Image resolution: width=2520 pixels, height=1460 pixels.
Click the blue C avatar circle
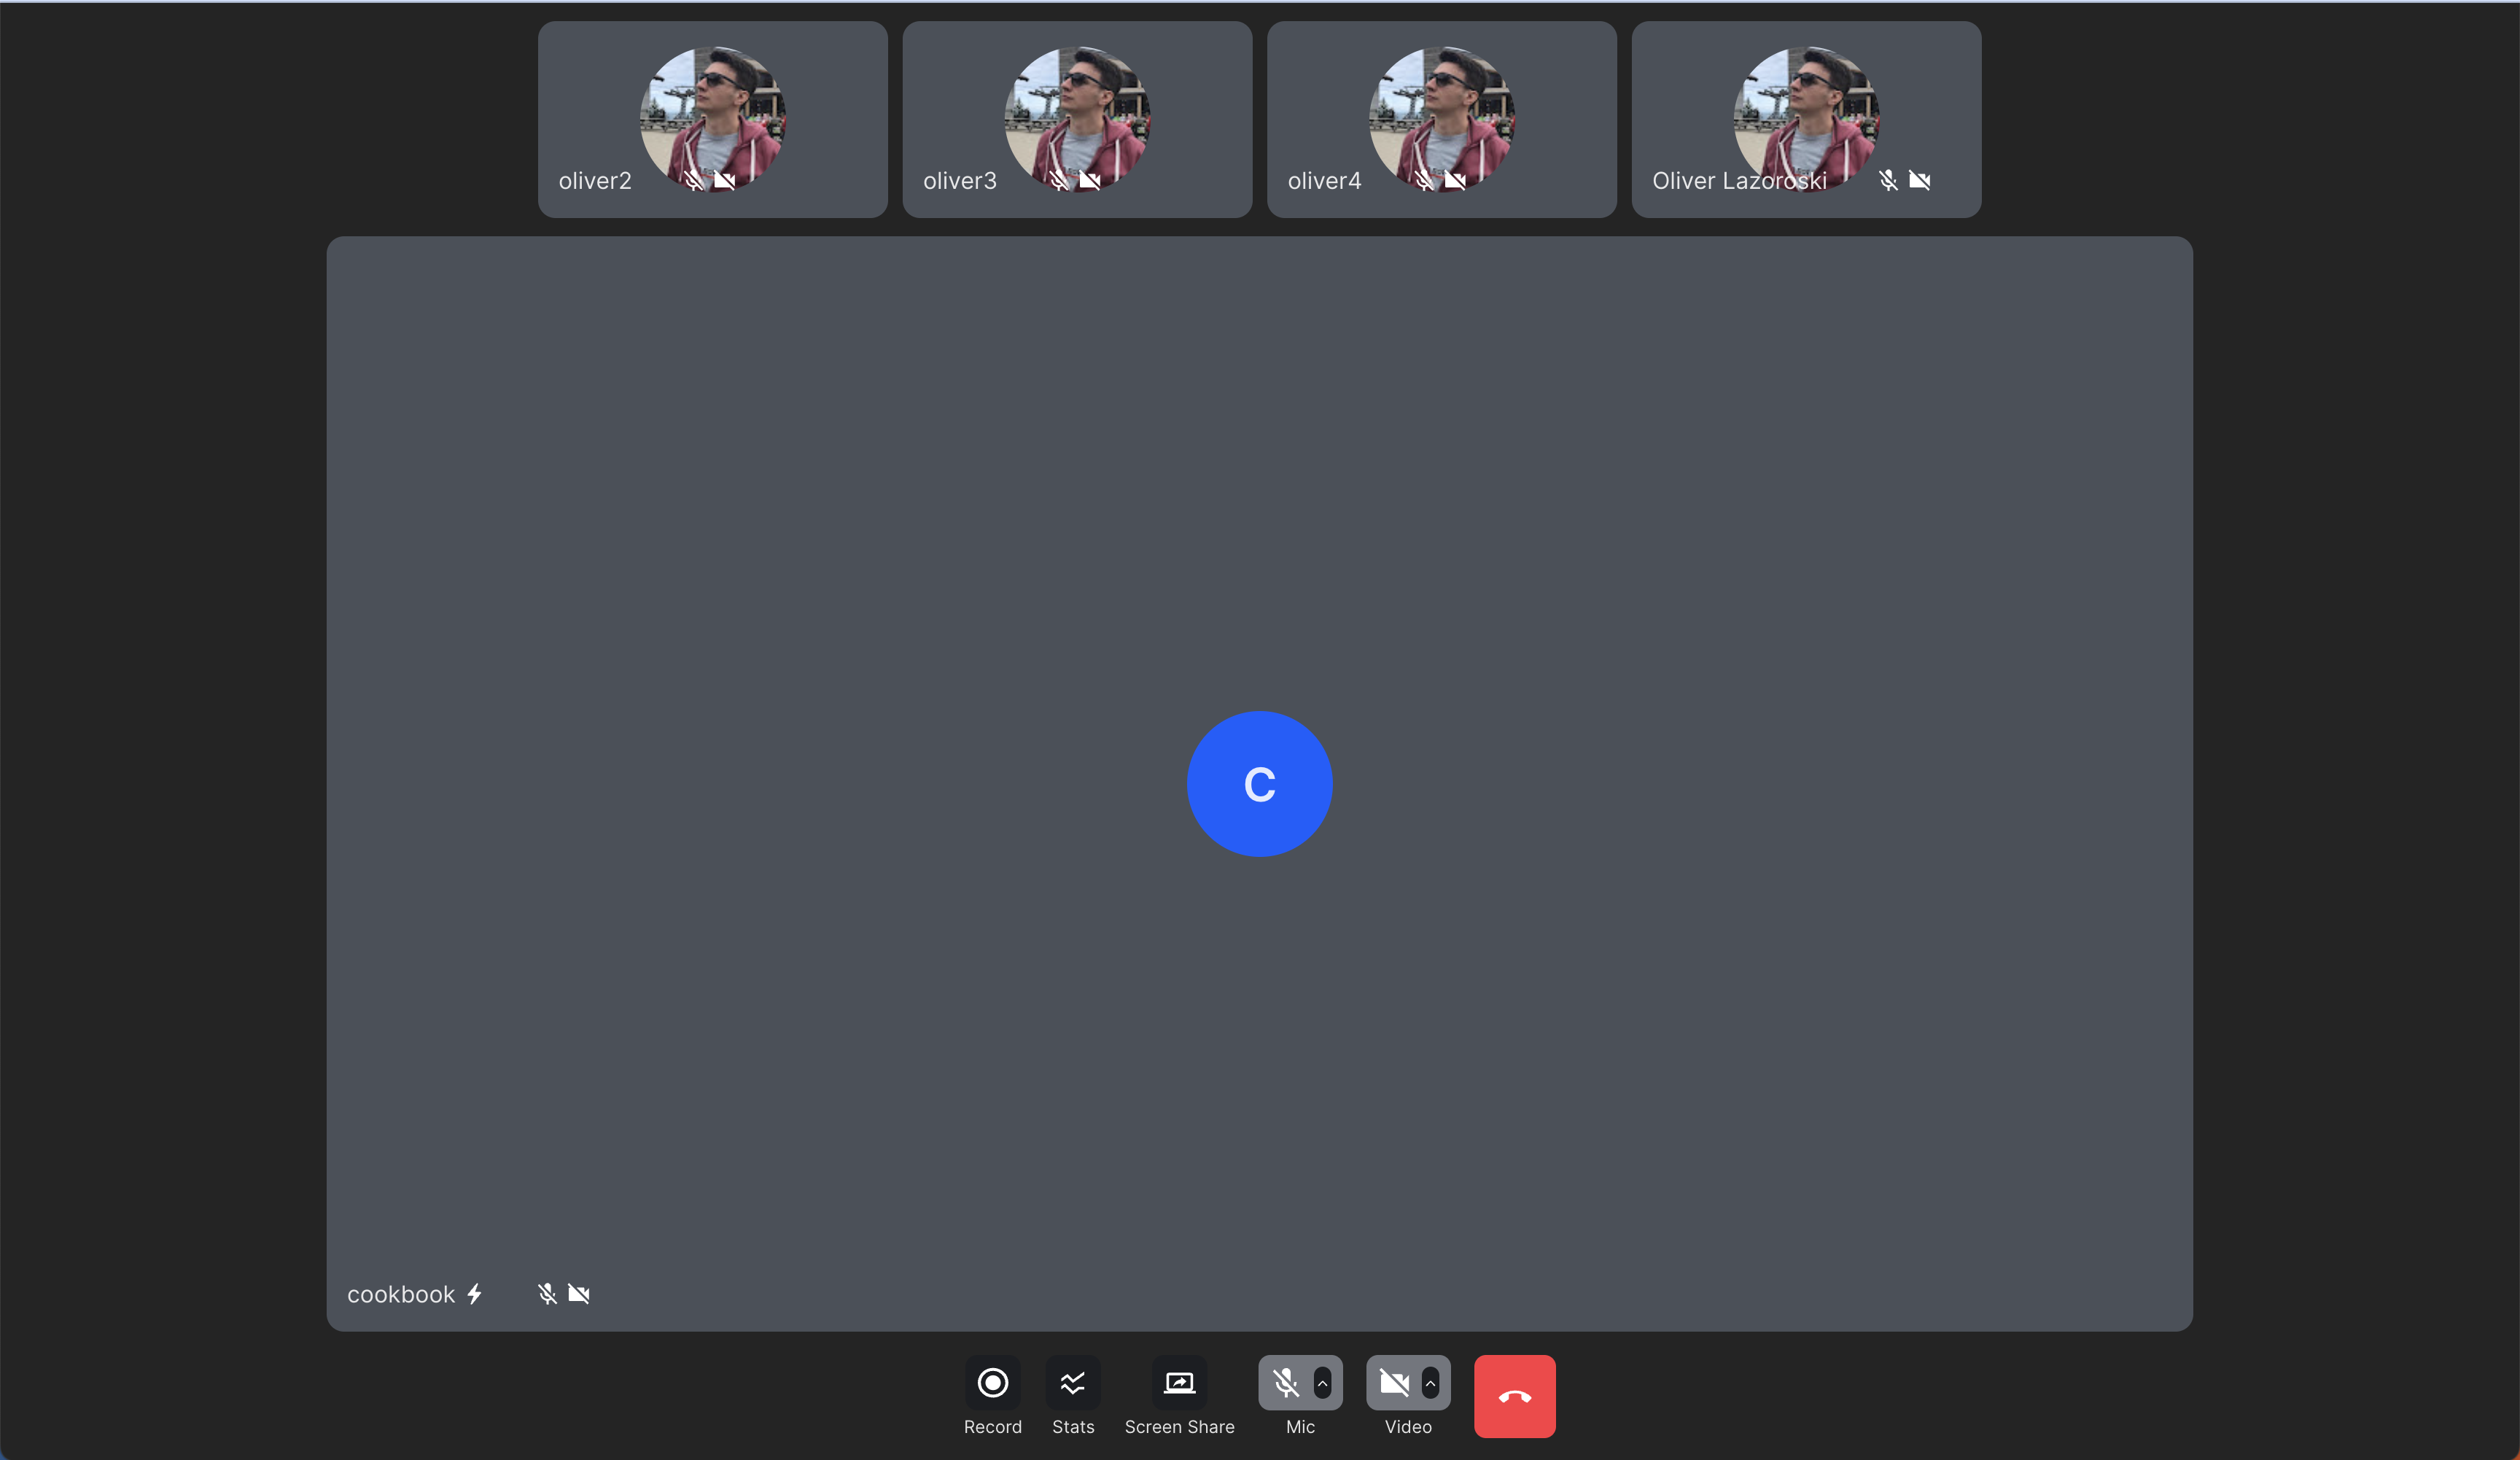click(1259, 784)
